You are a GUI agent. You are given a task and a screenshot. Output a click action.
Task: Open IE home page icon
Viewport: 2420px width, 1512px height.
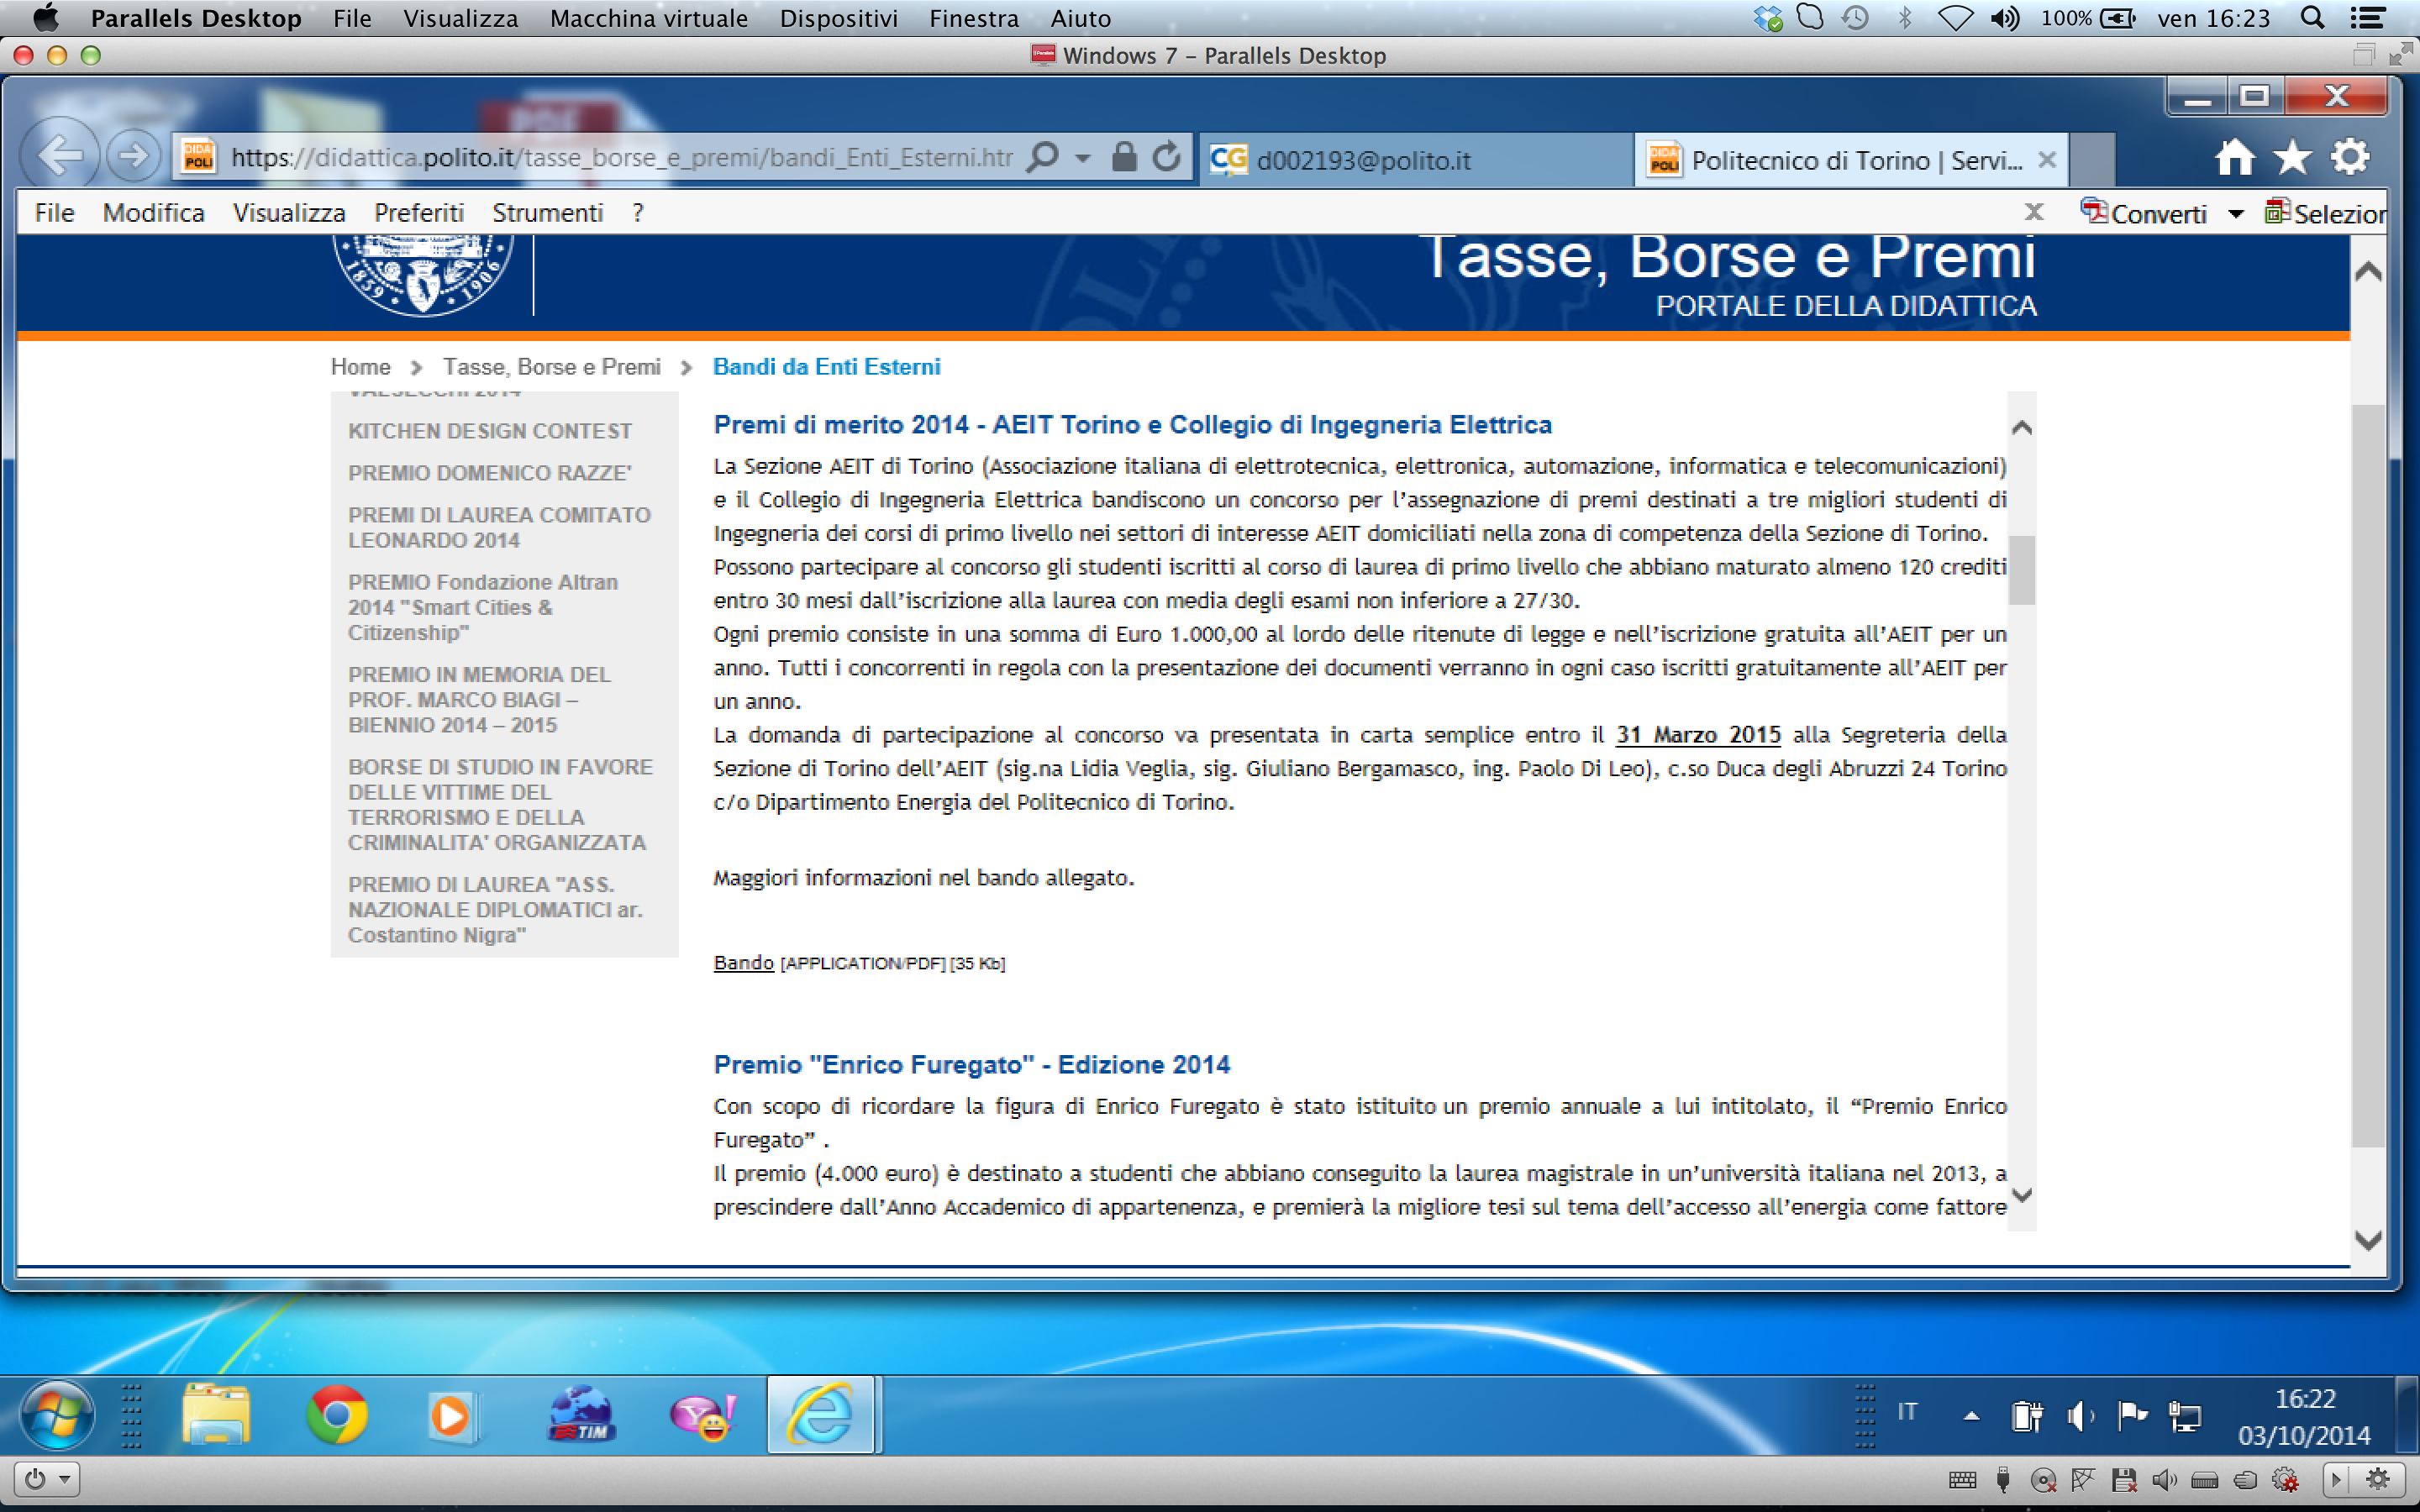[x=2234, y=157]
